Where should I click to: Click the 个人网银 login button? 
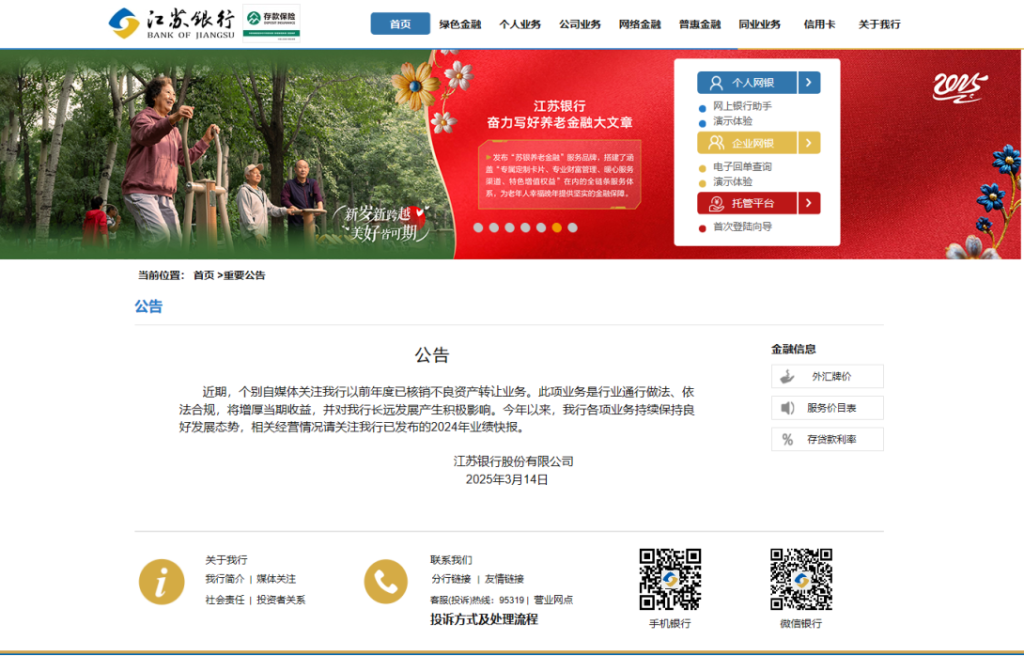coord(747,82)
